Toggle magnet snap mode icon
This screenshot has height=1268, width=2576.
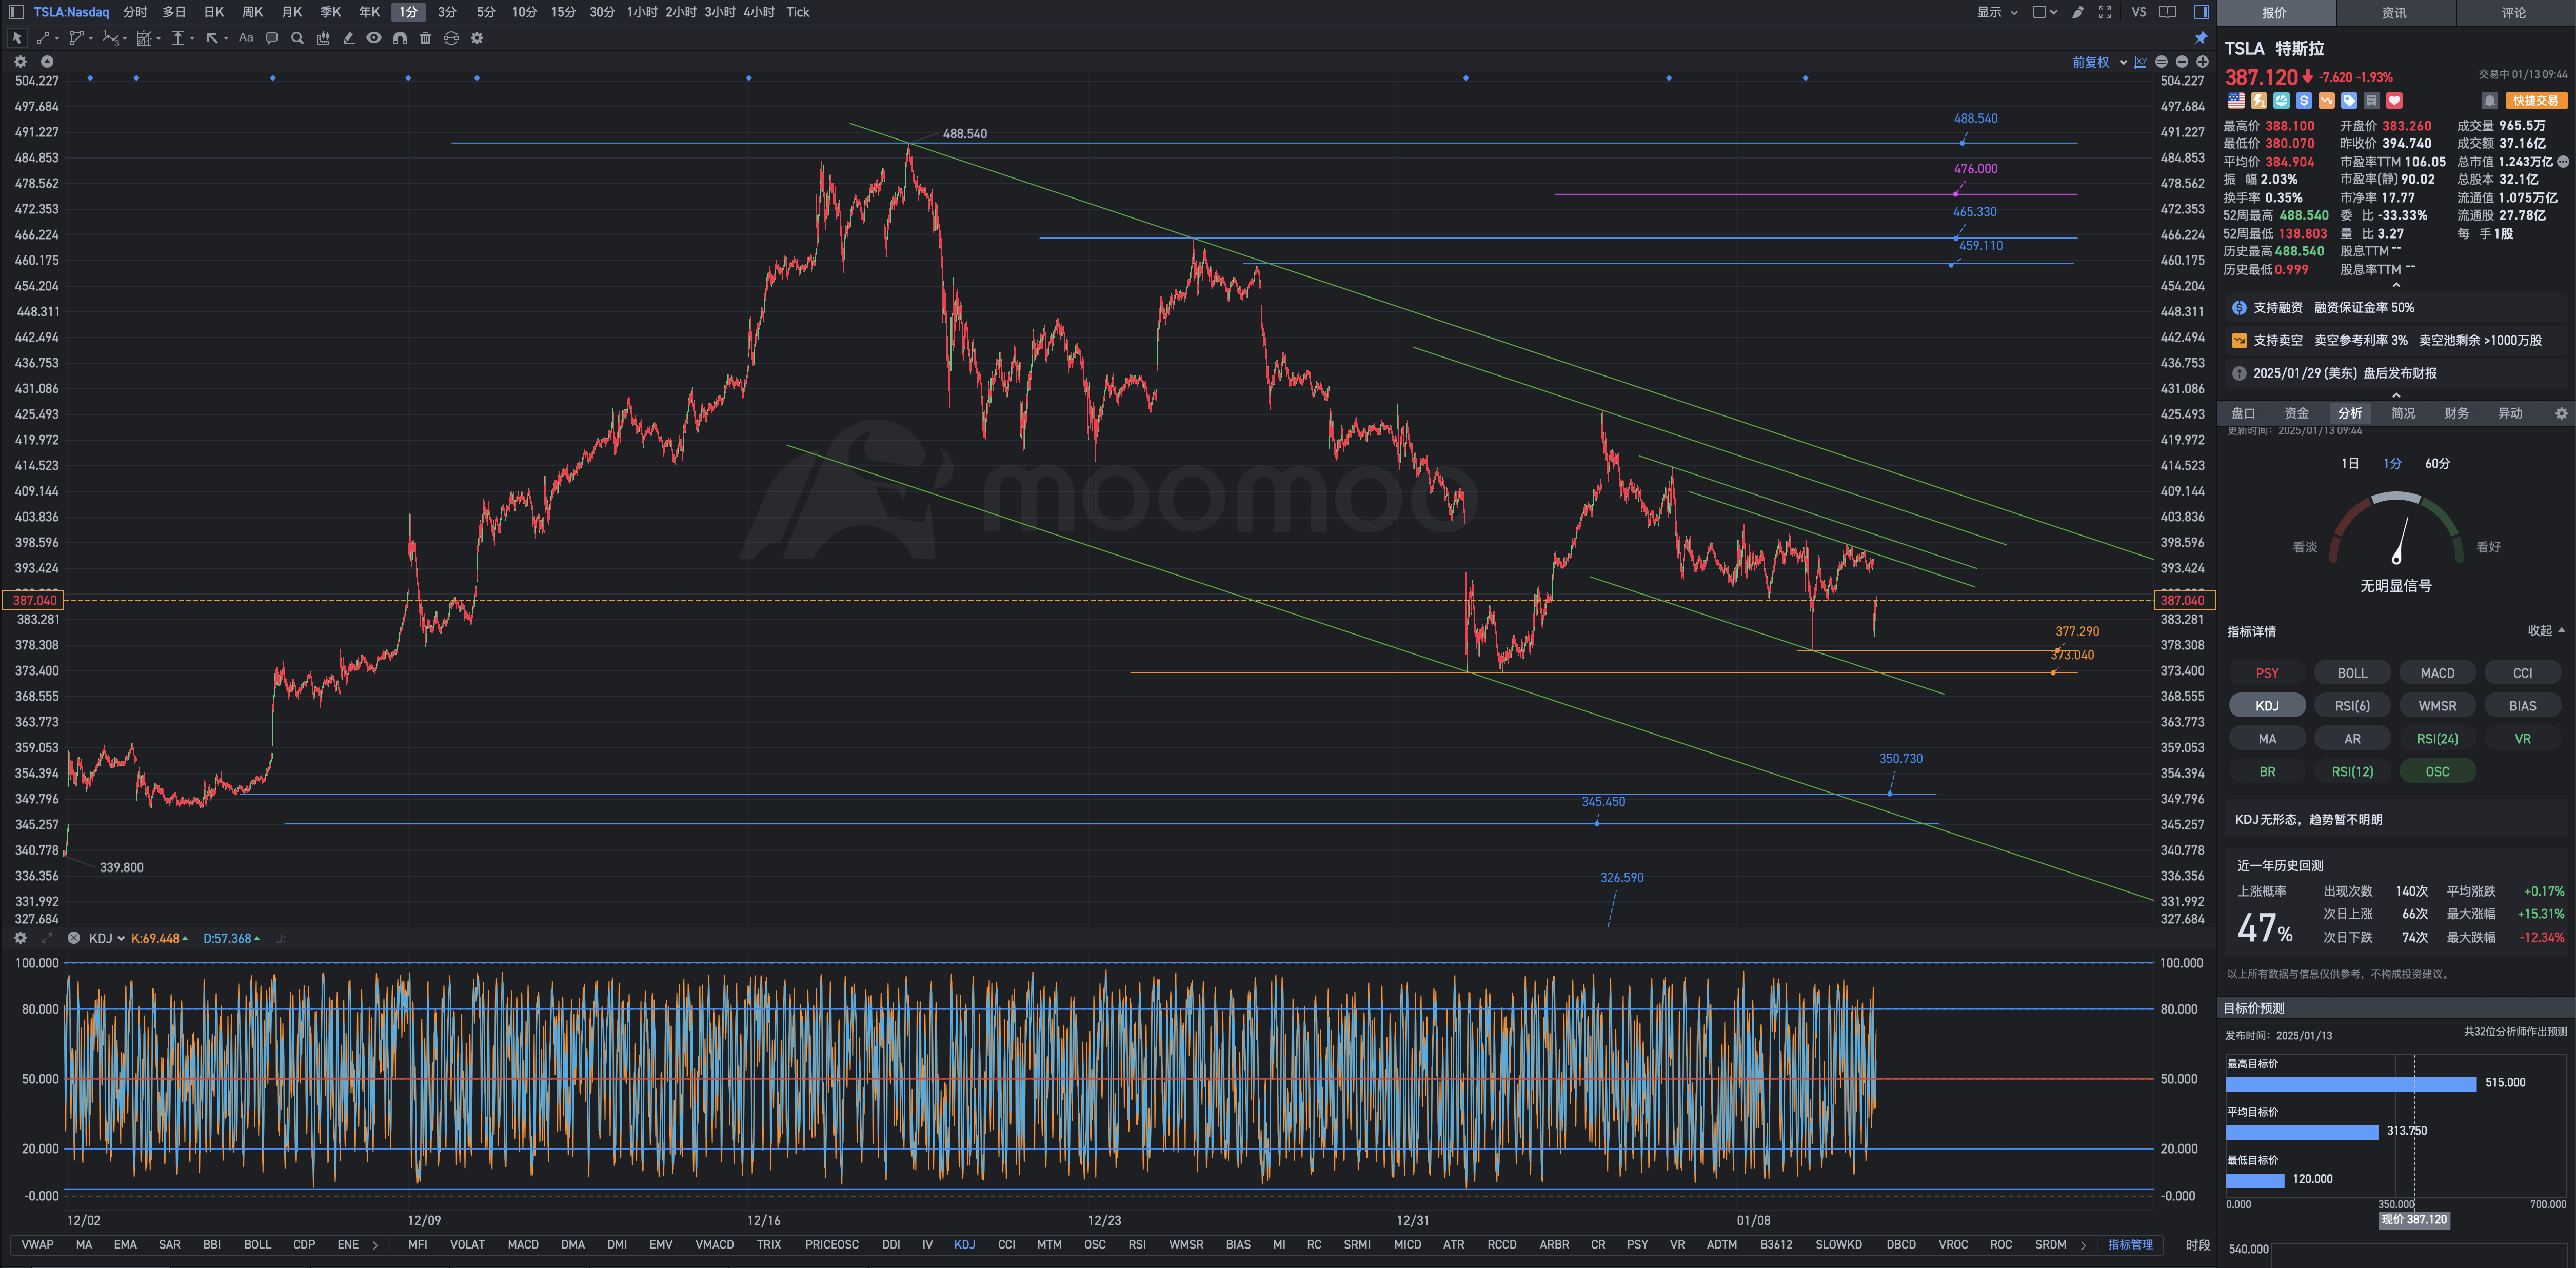pos(400,38)
